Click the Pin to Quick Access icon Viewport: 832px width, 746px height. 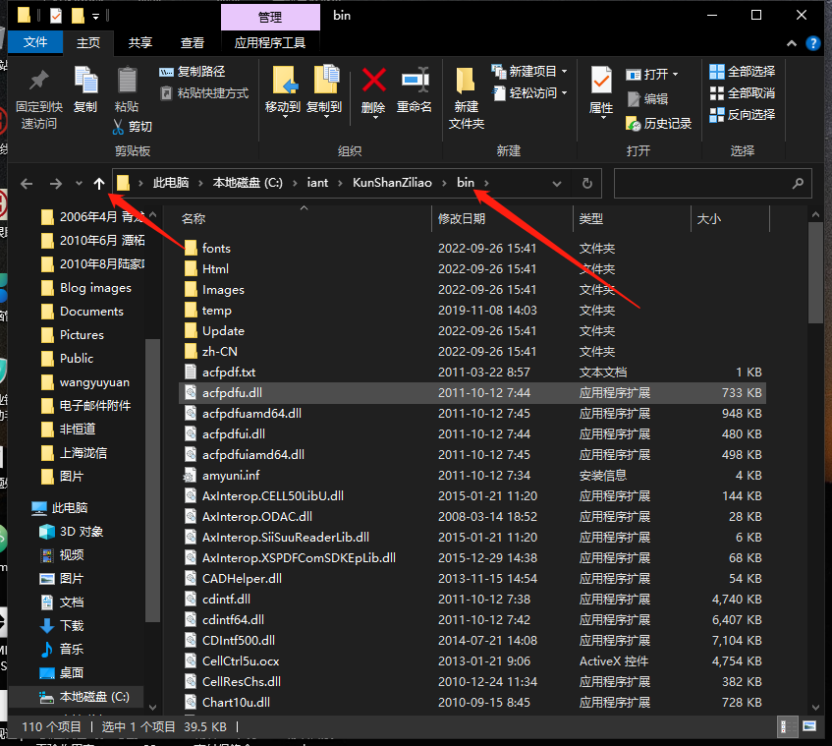coord(39,81)
